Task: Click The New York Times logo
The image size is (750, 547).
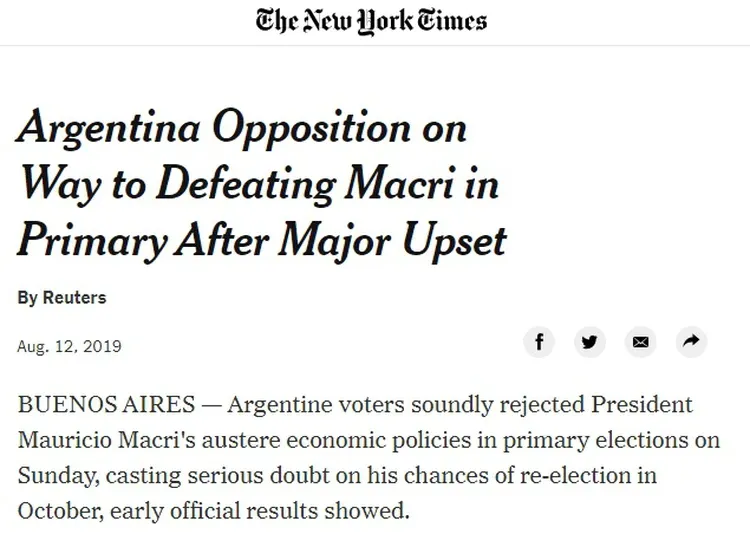Action: (372, 22)
